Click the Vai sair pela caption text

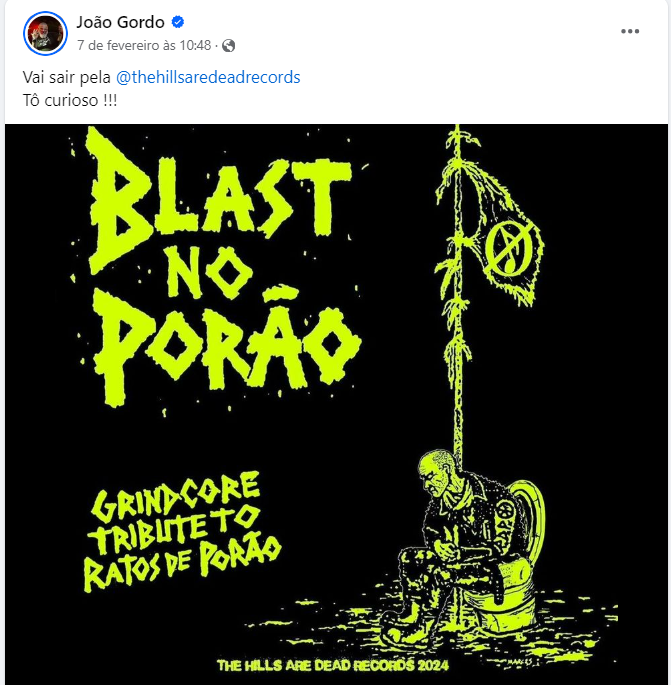[x=67, y=77]
